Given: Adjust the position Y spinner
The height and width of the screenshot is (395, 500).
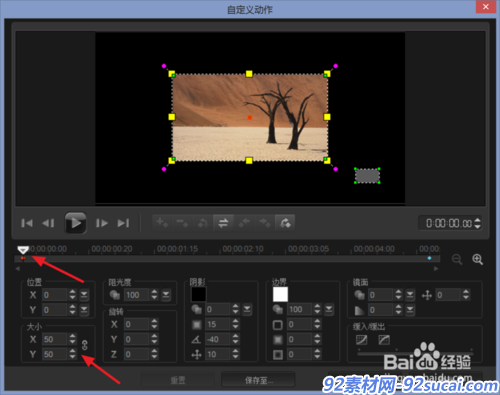Looking at the screenshot, I should coord(73,310).
